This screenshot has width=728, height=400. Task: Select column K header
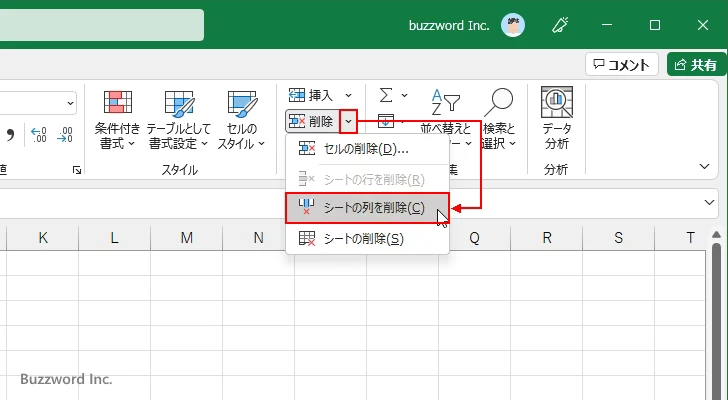click(x=43, y=238)
